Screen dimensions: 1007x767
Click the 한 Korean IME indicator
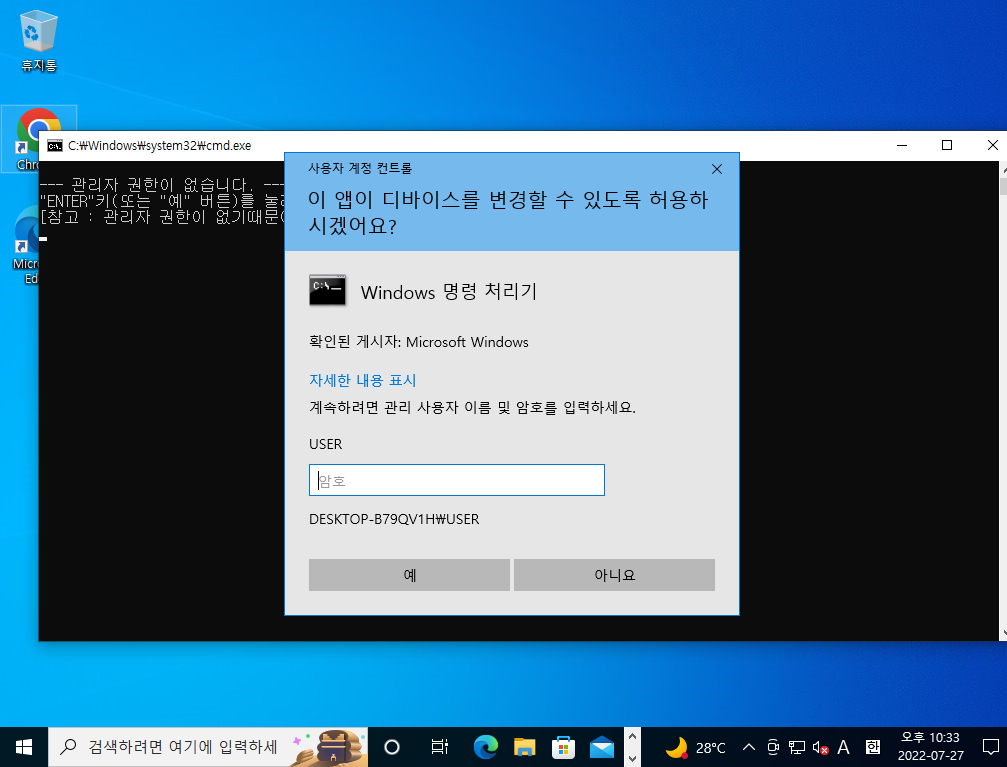873,747
